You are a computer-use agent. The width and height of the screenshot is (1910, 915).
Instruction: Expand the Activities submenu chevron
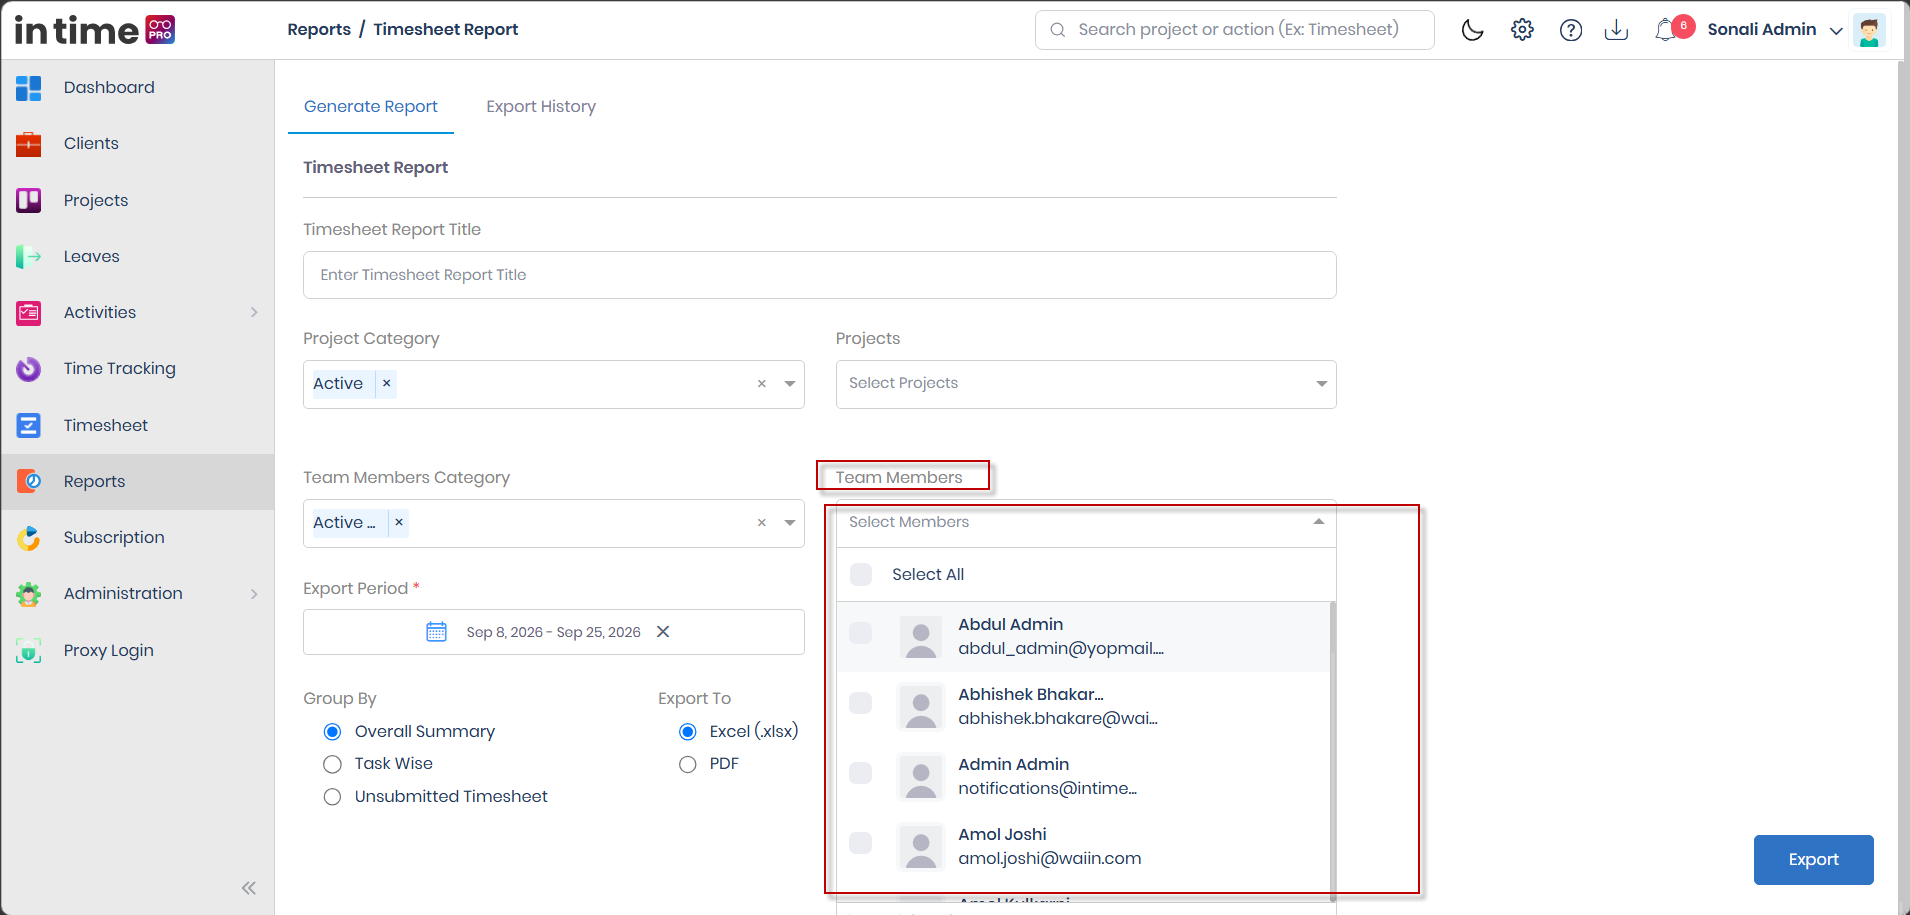[254, 313]
